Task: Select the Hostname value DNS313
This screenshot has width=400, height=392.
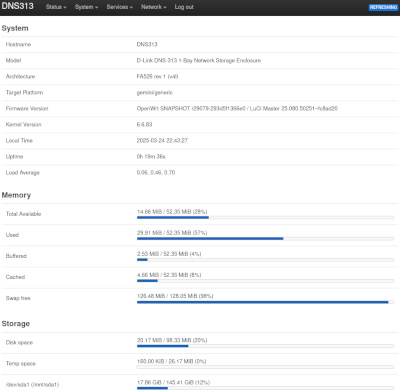Action: [147, 44]
